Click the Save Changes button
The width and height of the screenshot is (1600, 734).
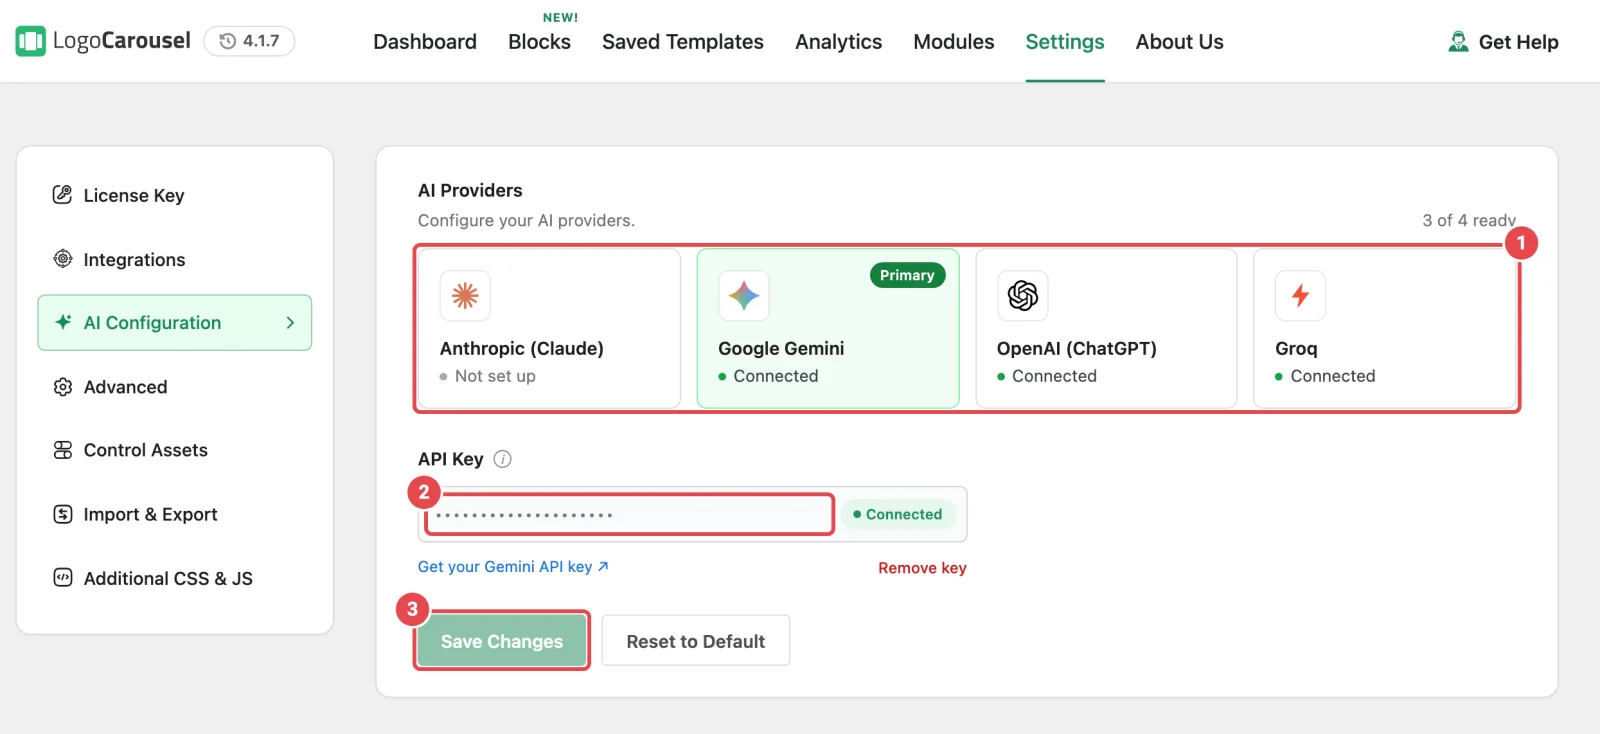(502, 641)
